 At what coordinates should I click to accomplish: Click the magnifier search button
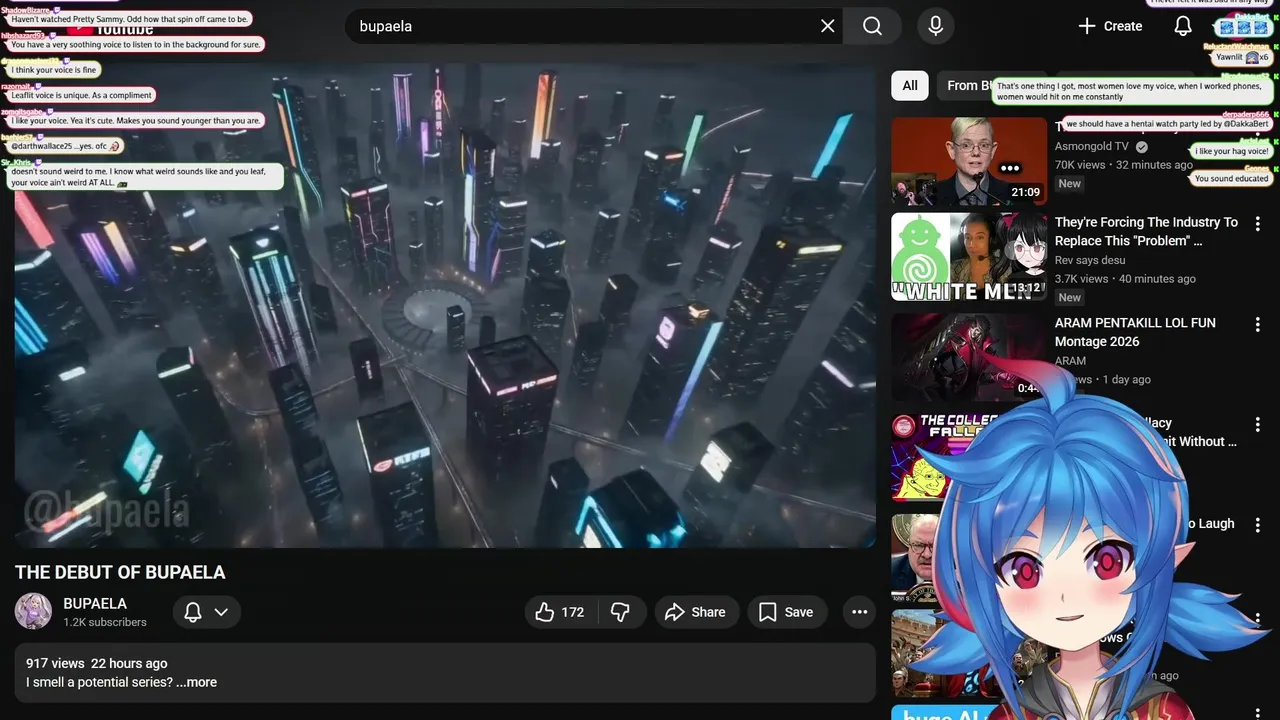pyautogui.click(x=872, y=26)
